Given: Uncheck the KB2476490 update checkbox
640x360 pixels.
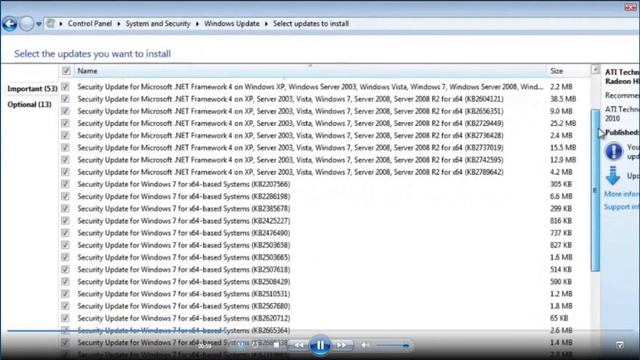Looking at the screenshot, I should coord(65,233).
